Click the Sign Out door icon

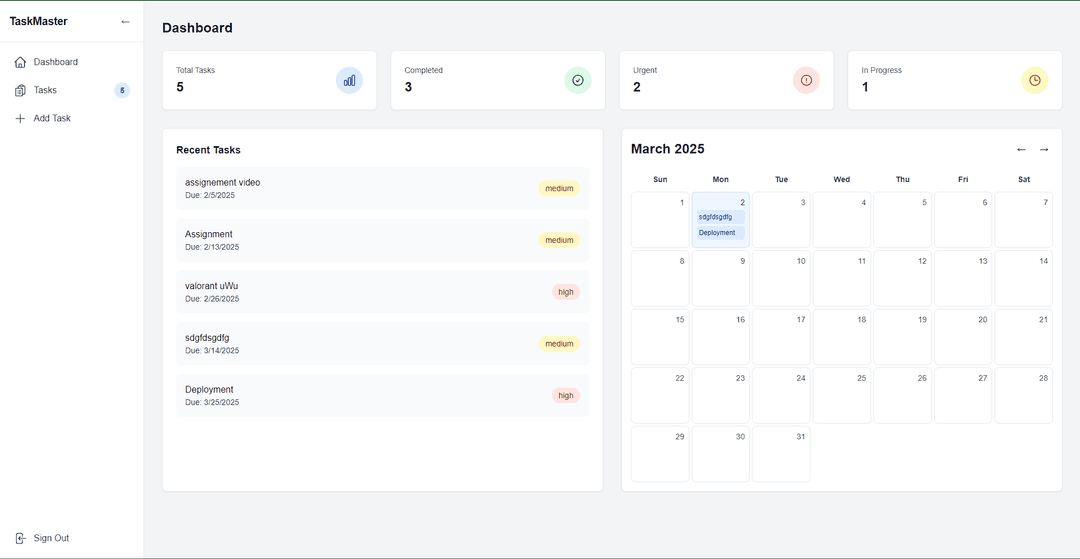20,538
